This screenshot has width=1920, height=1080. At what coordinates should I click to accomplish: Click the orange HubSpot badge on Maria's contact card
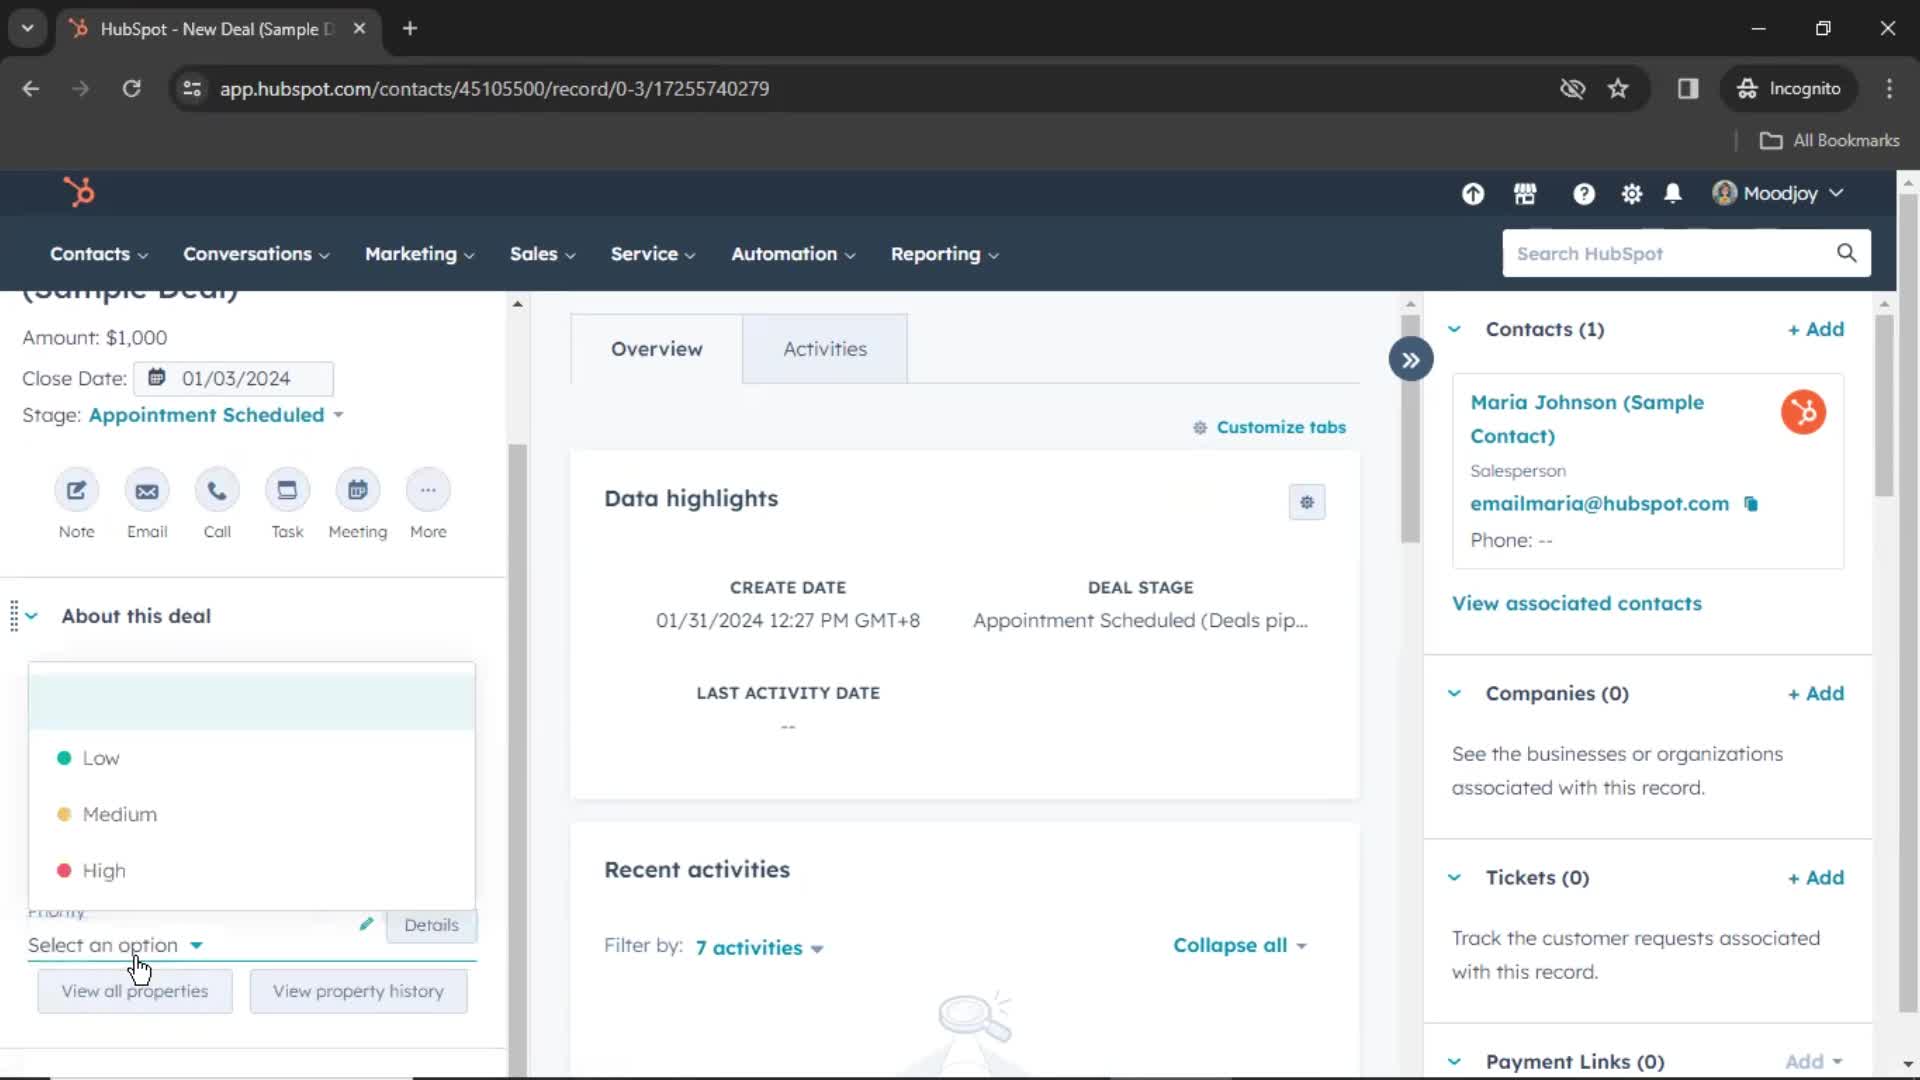[x=1803, y=412]
